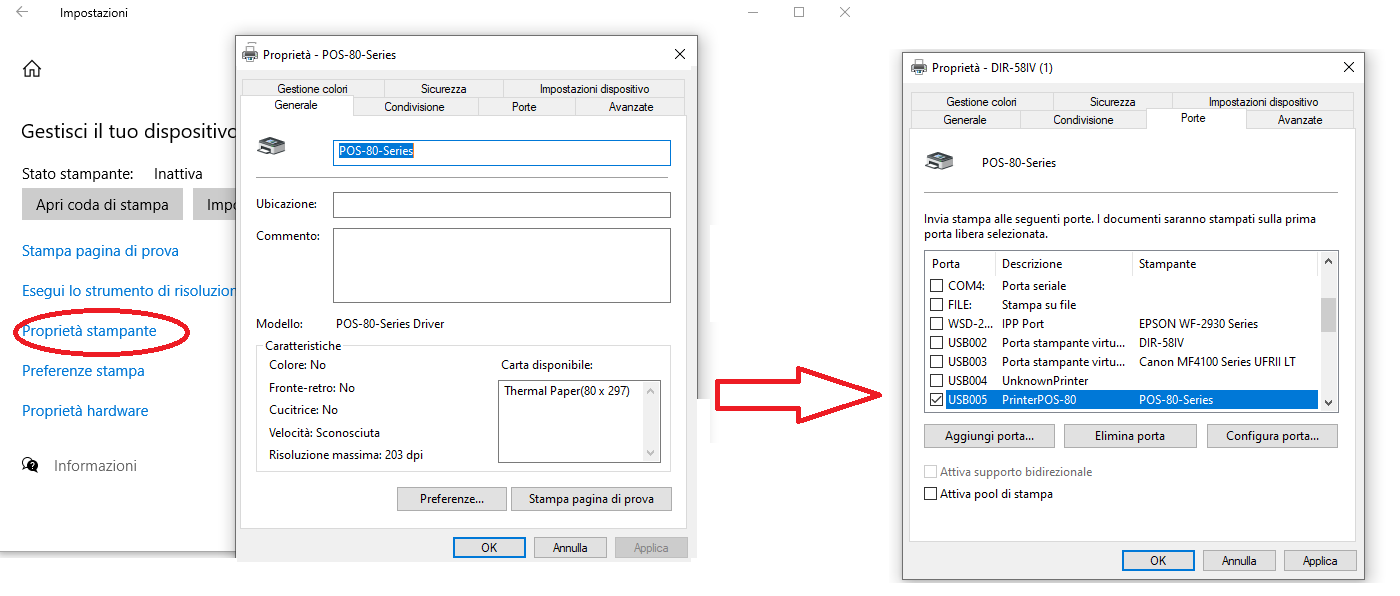Click Stampa pagina di prova button
Screen dimensions: 1400x596
coord(591,498)
